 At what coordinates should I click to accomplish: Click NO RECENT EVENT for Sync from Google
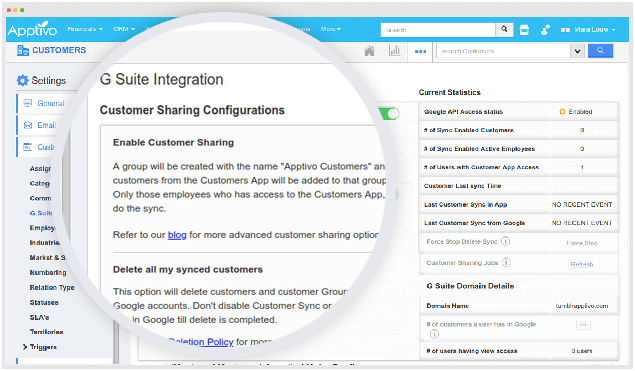[582, 223]
